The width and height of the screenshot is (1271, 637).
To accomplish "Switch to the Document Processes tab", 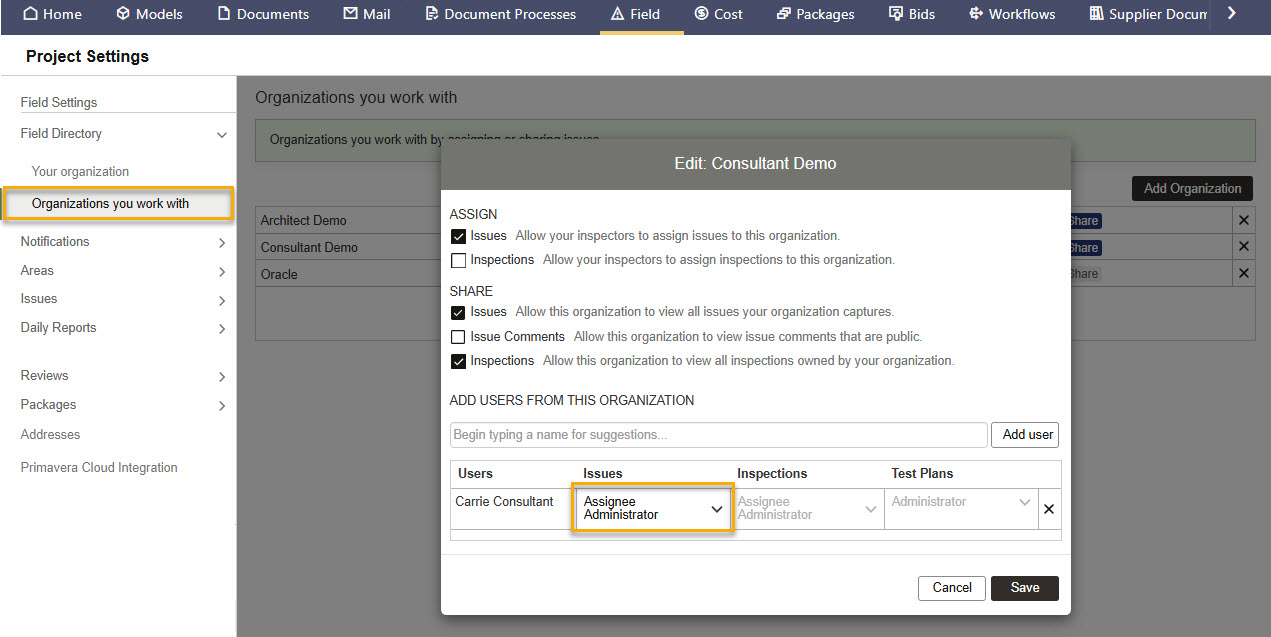I will [500, 14].
